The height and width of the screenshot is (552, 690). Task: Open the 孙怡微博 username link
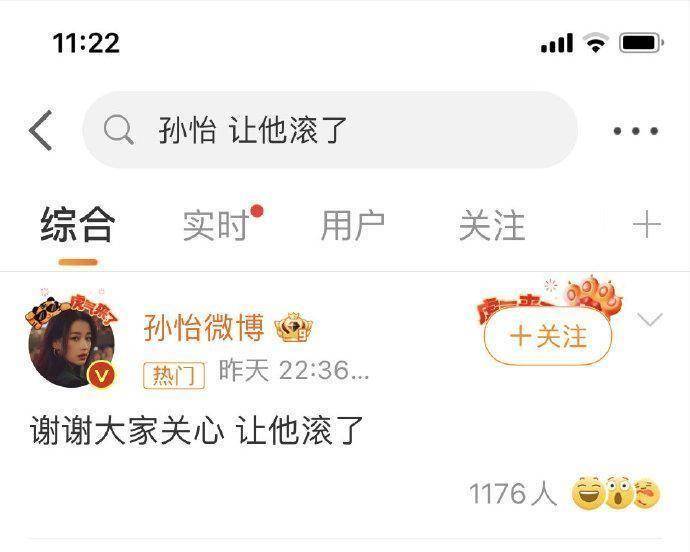tap(204, 328)
